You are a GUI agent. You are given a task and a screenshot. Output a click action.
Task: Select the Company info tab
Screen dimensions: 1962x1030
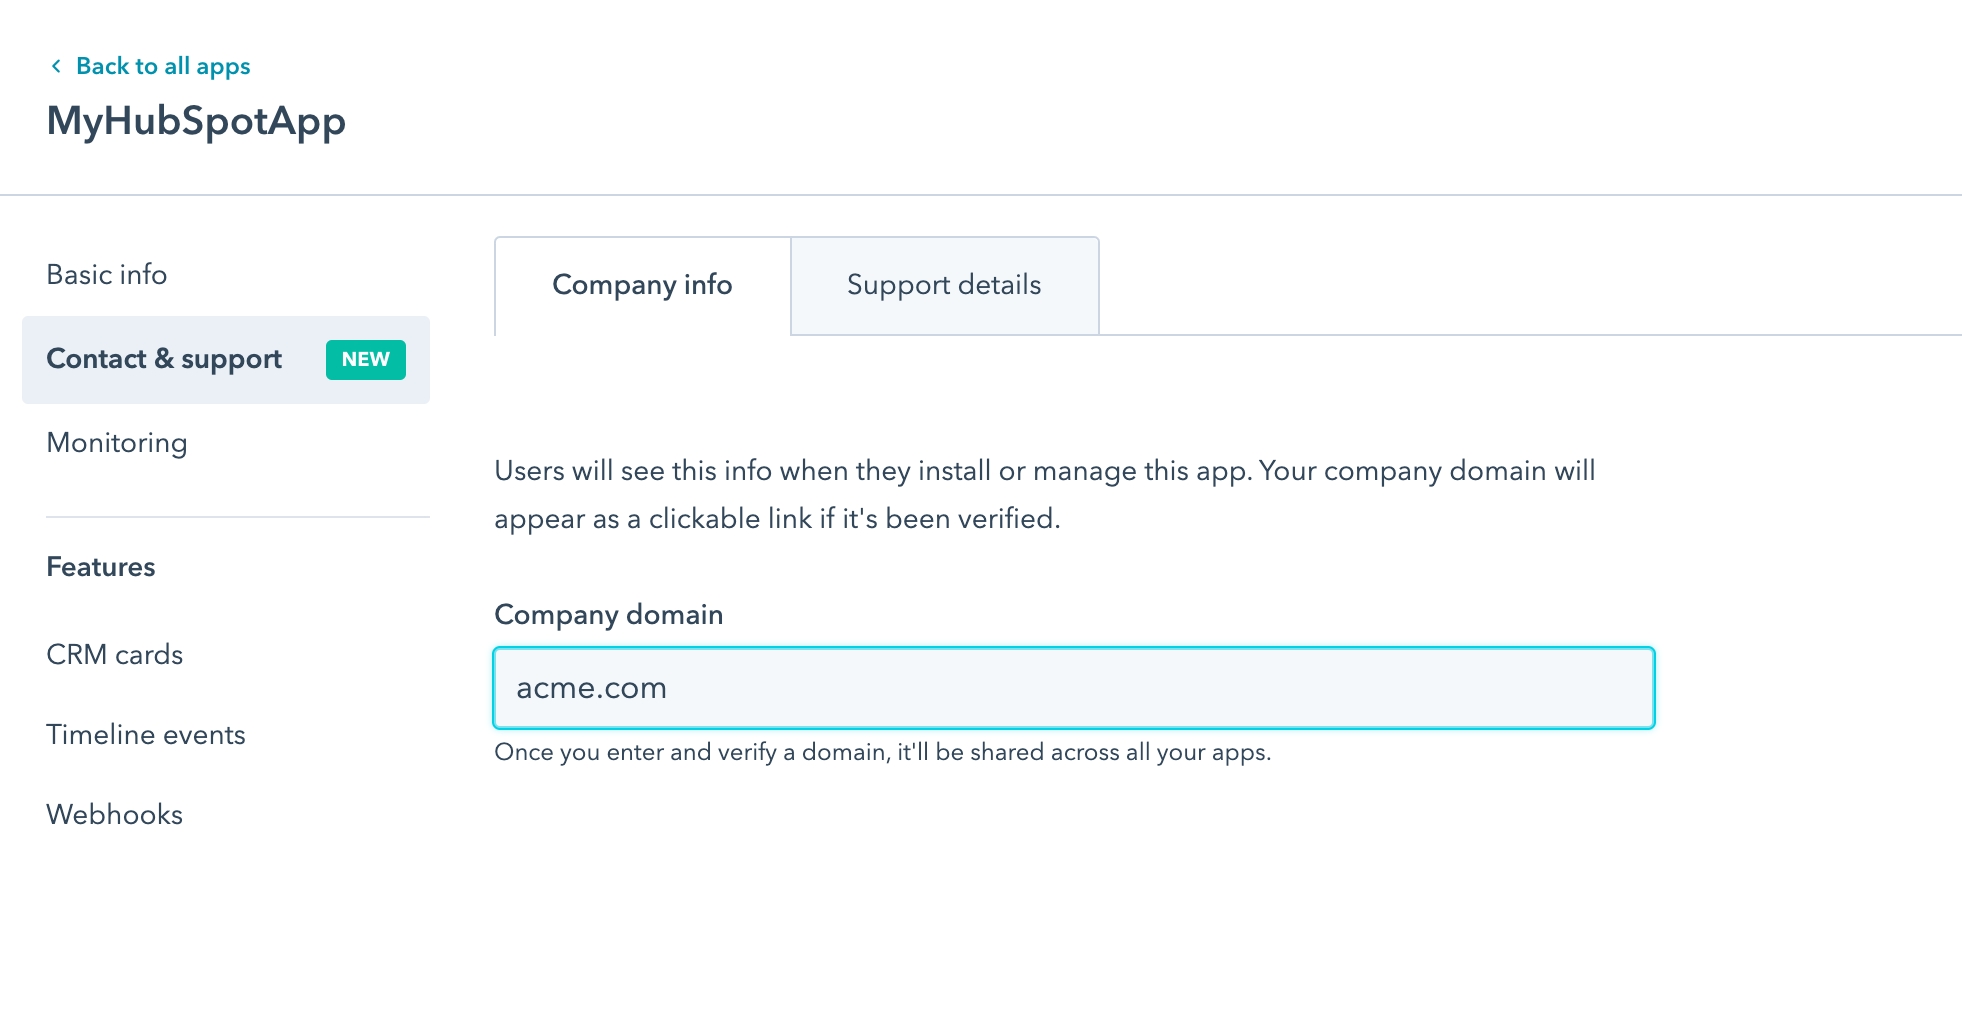pyautogui.click(x=642, y=286)
